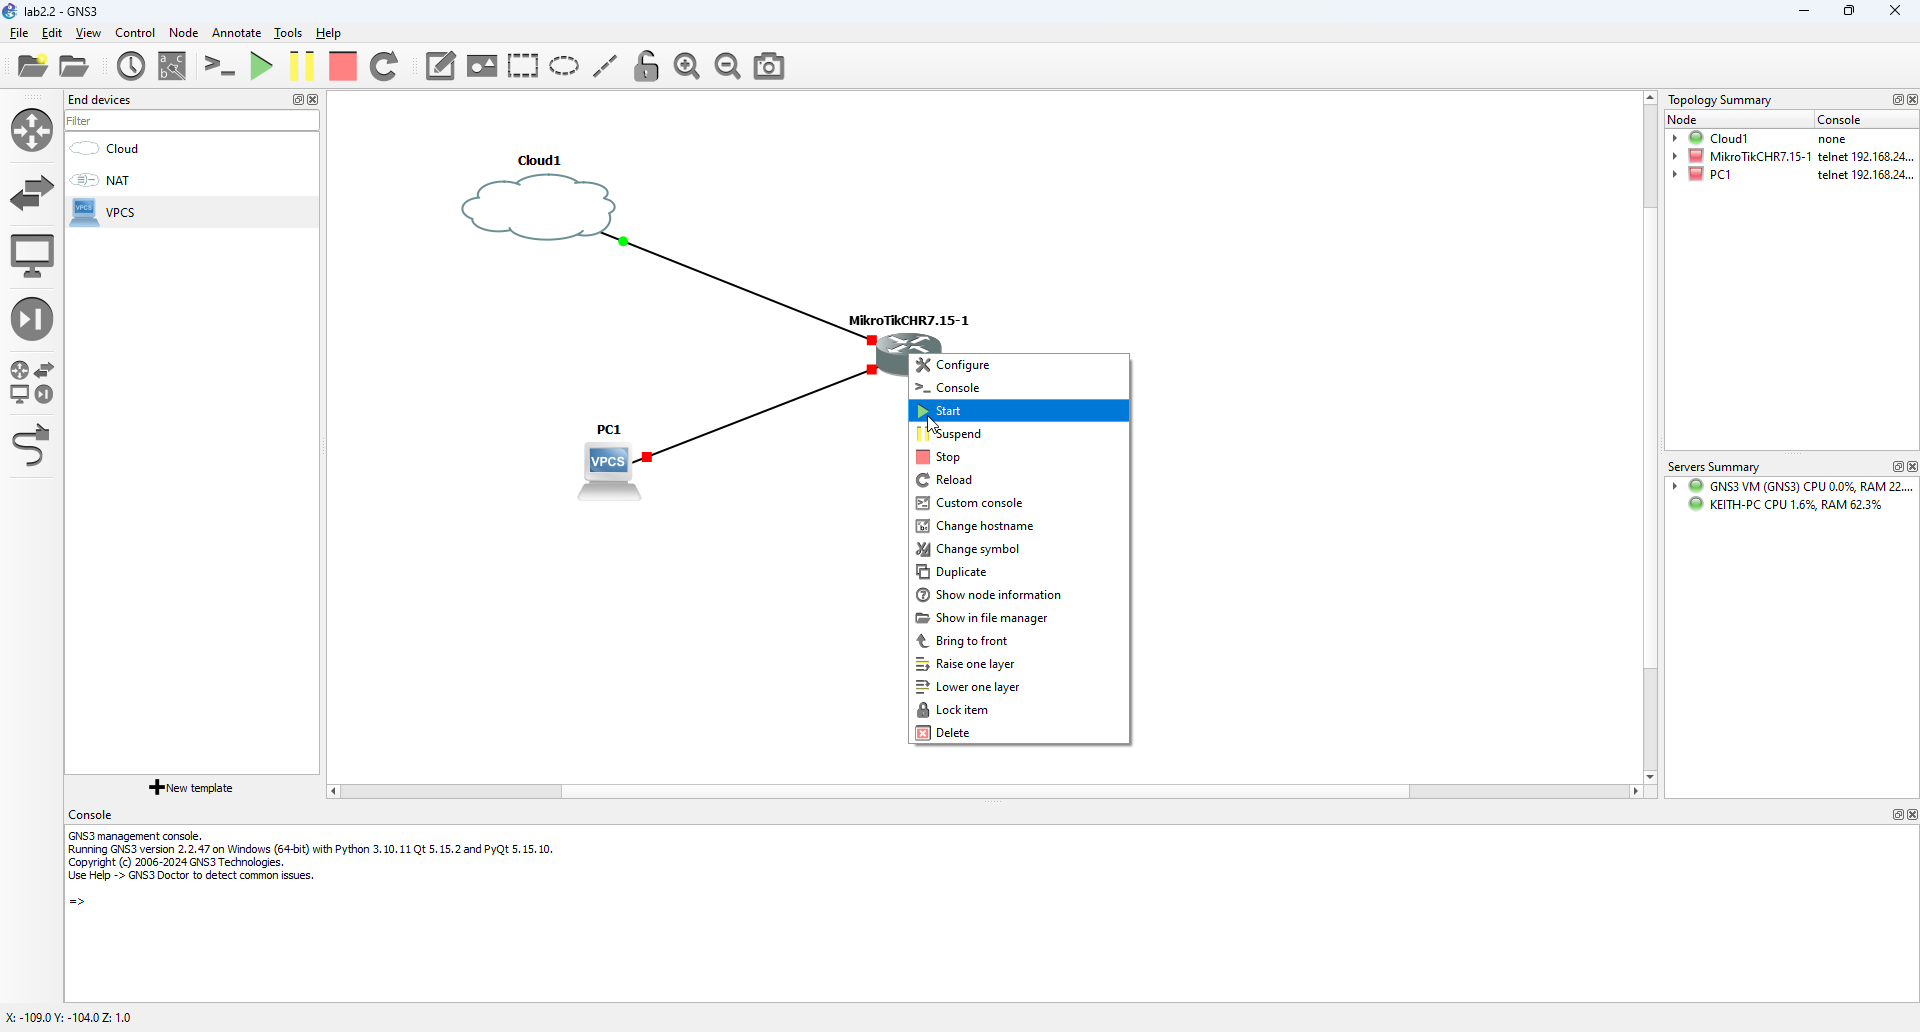The image size is (1920, 1032).
Task: Expand the Cloud1 entry in Topology Summary
Action: click(x=1676, y=139)
